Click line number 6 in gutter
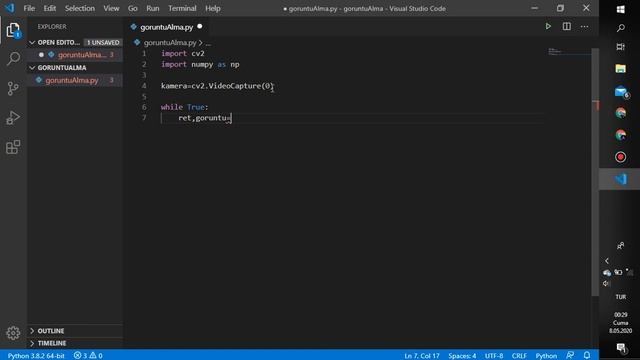 coord(144,107)
